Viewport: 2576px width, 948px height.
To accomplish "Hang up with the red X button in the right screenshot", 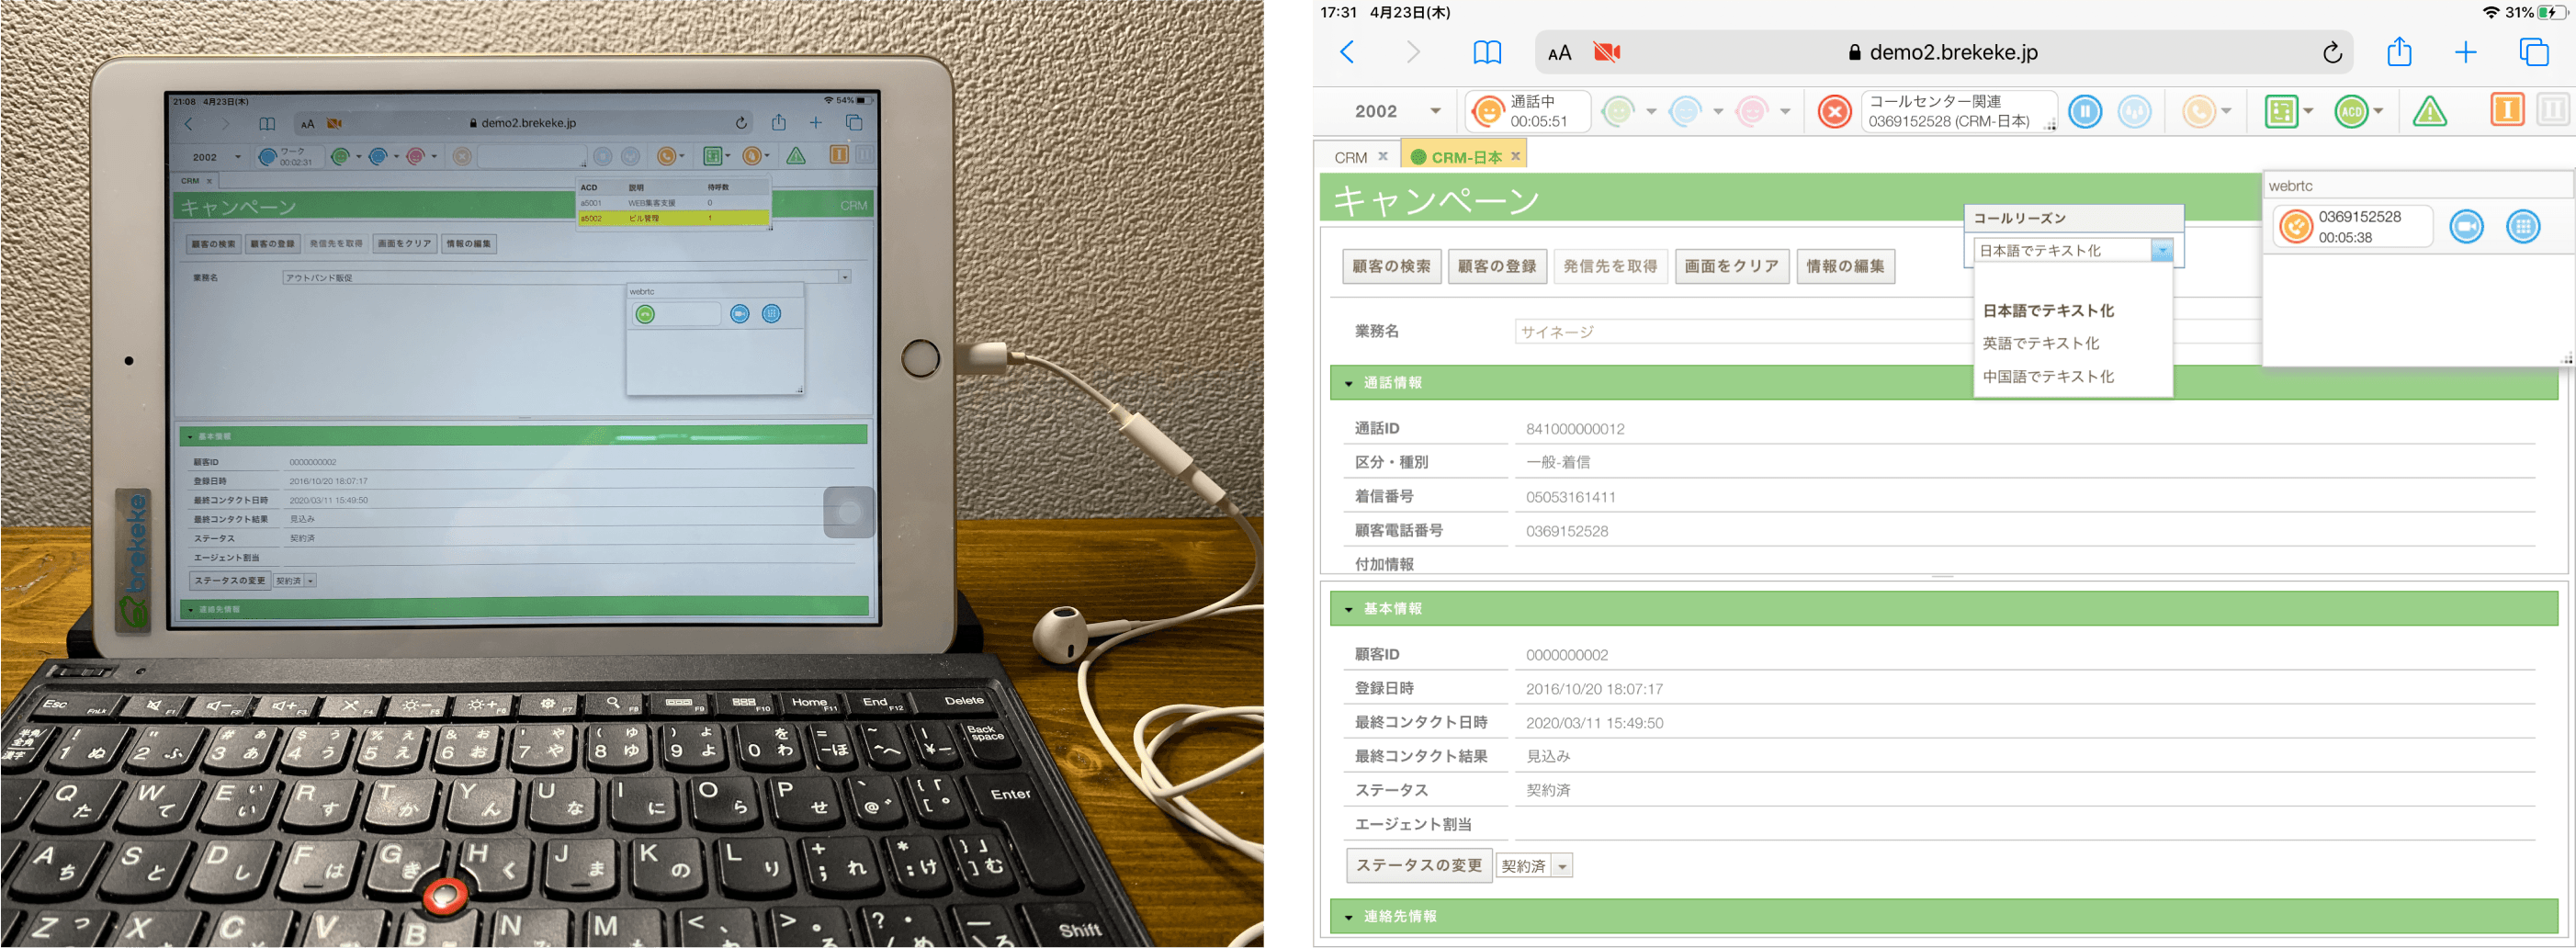I will point(1834,111).
